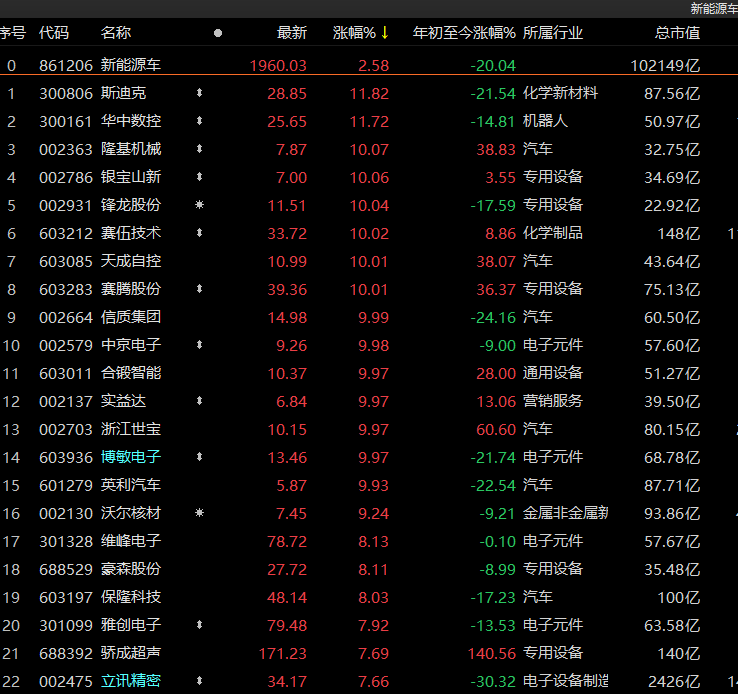Select stock name 英利汽车
This screenshot has height=694, width=738.
click(131, 485)
